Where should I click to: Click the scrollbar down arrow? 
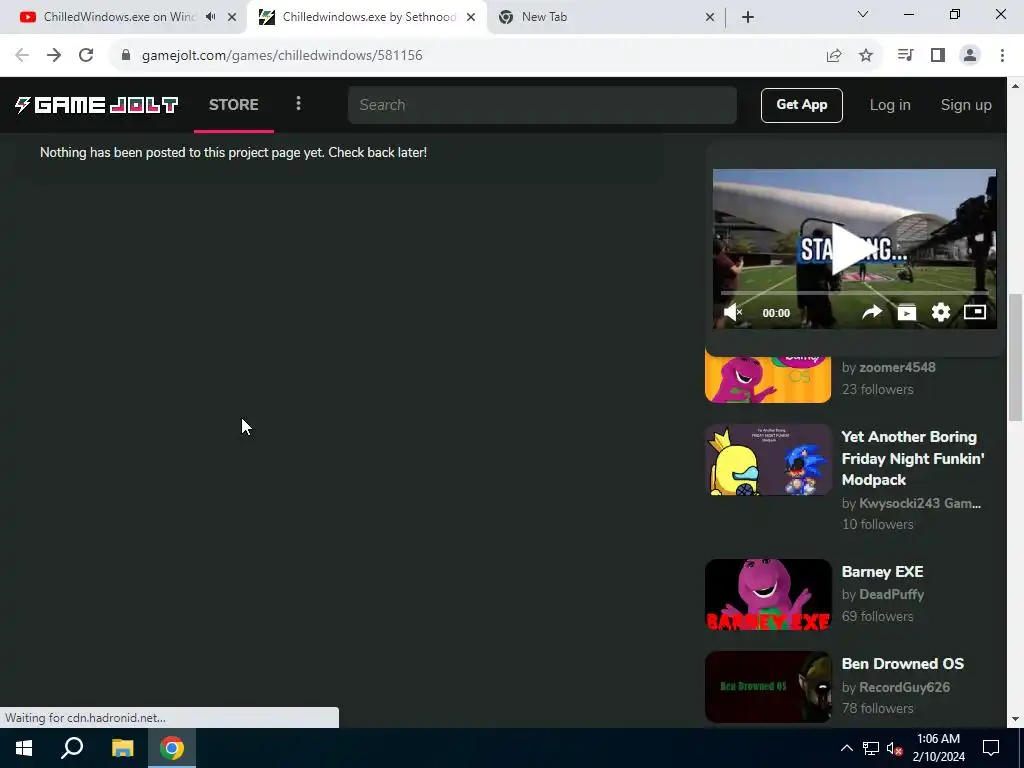1015,719
